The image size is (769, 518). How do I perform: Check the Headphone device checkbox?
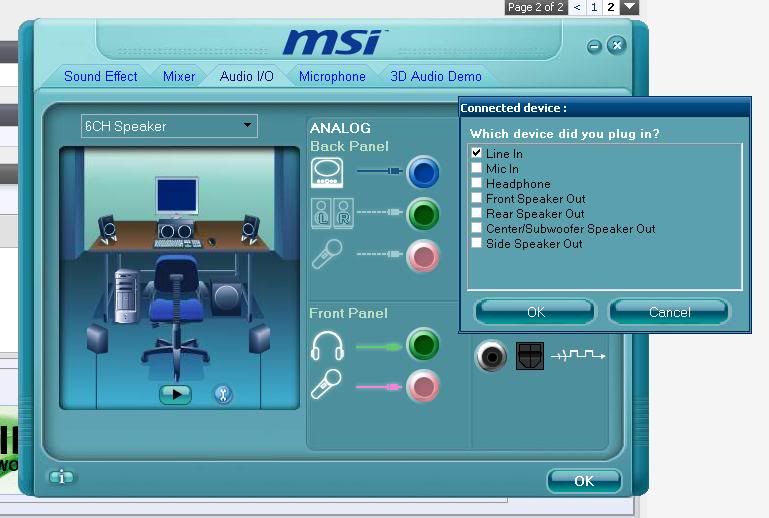tap(477, 184)
